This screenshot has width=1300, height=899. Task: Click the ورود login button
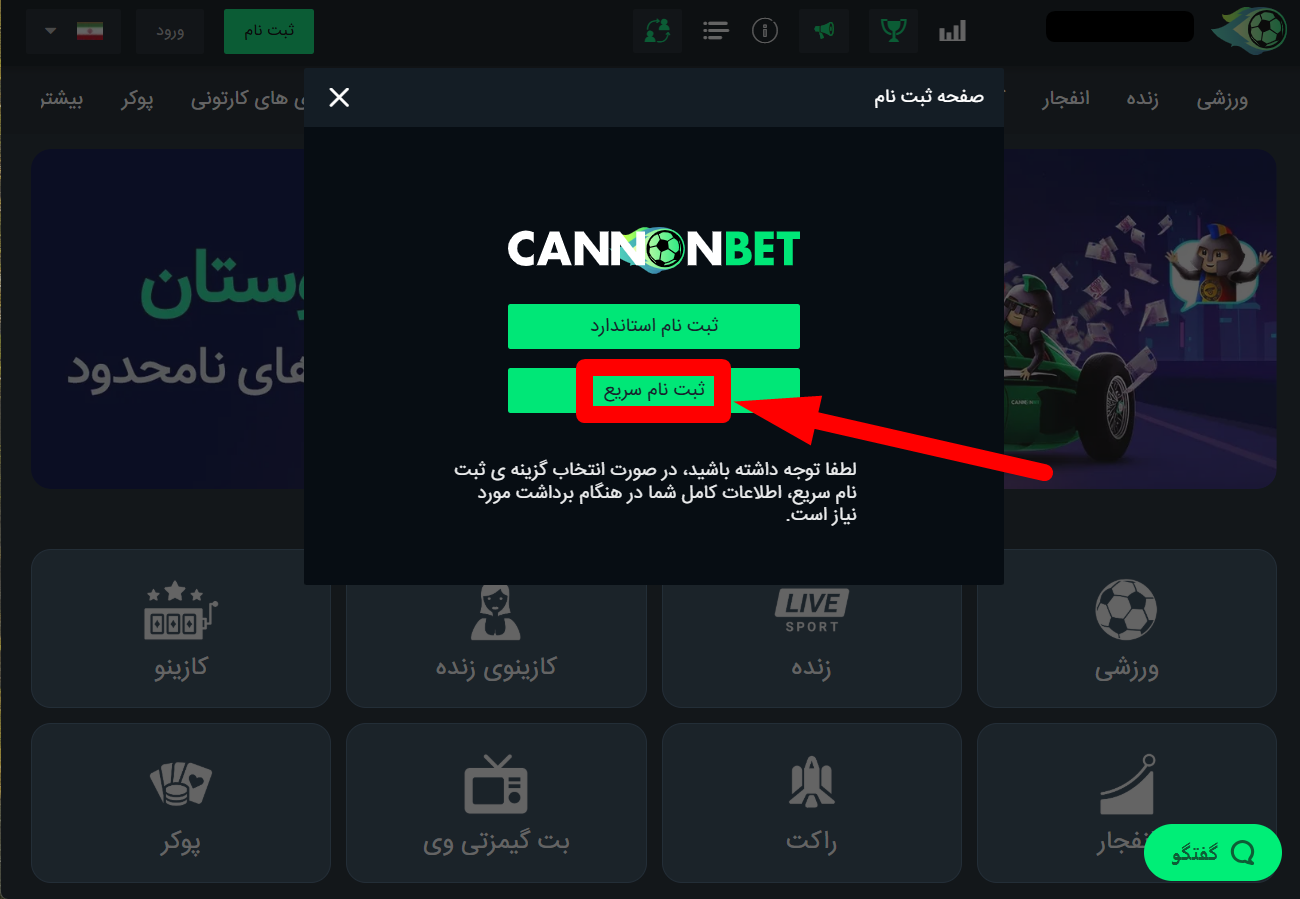pyautogui.click(x=170, y=31)
